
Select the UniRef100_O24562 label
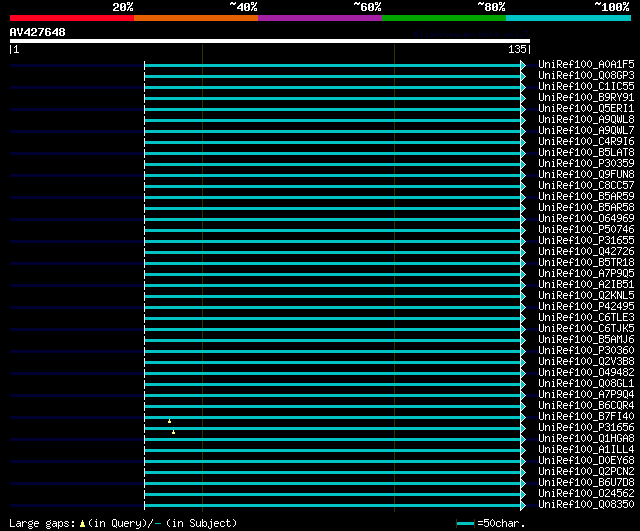point(586,494)
